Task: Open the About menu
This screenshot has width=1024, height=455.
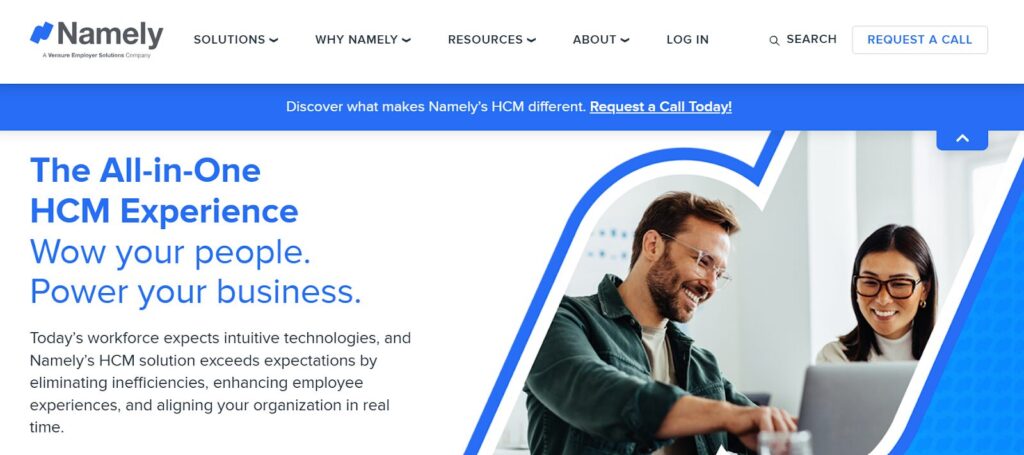Action: point(601,40)
